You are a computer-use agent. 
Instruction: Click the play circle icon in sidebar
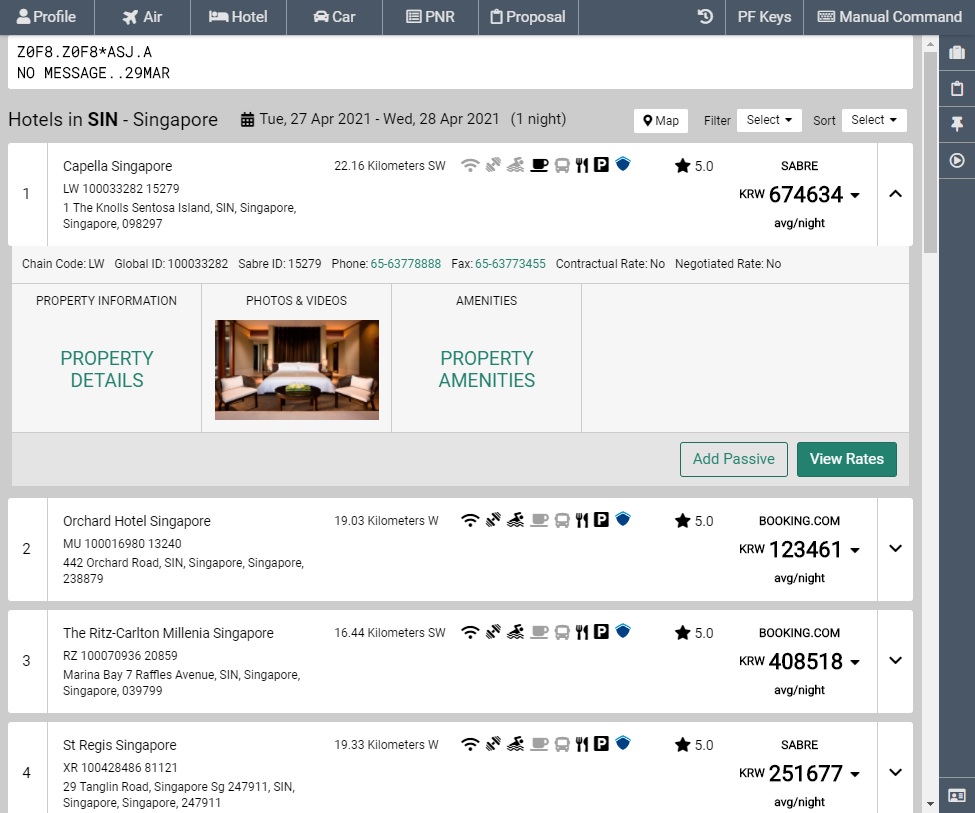point(957,160)
